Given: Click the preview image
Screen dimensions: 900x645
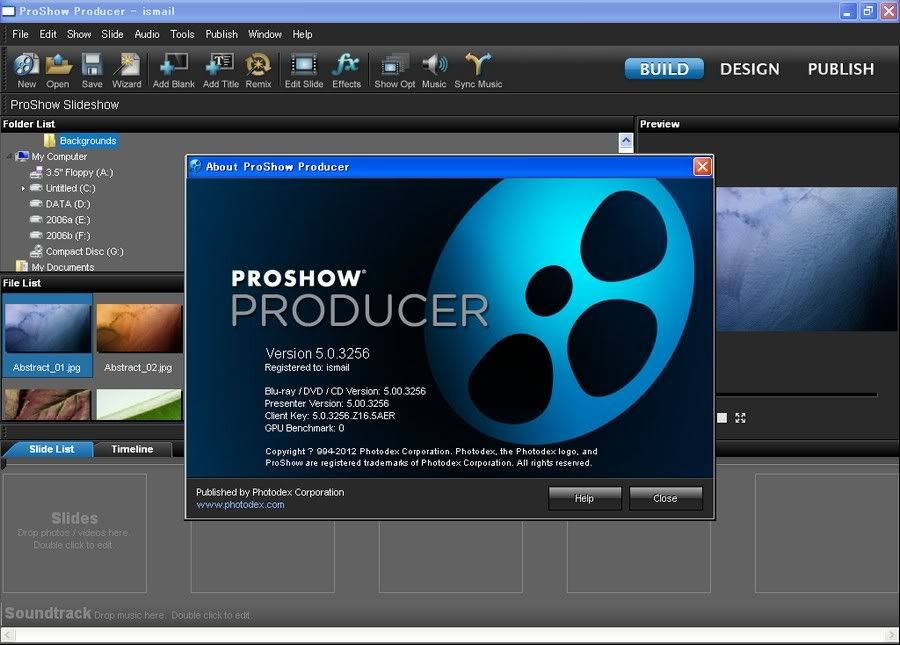Looking at the screenshot, I should click(806, 259).
